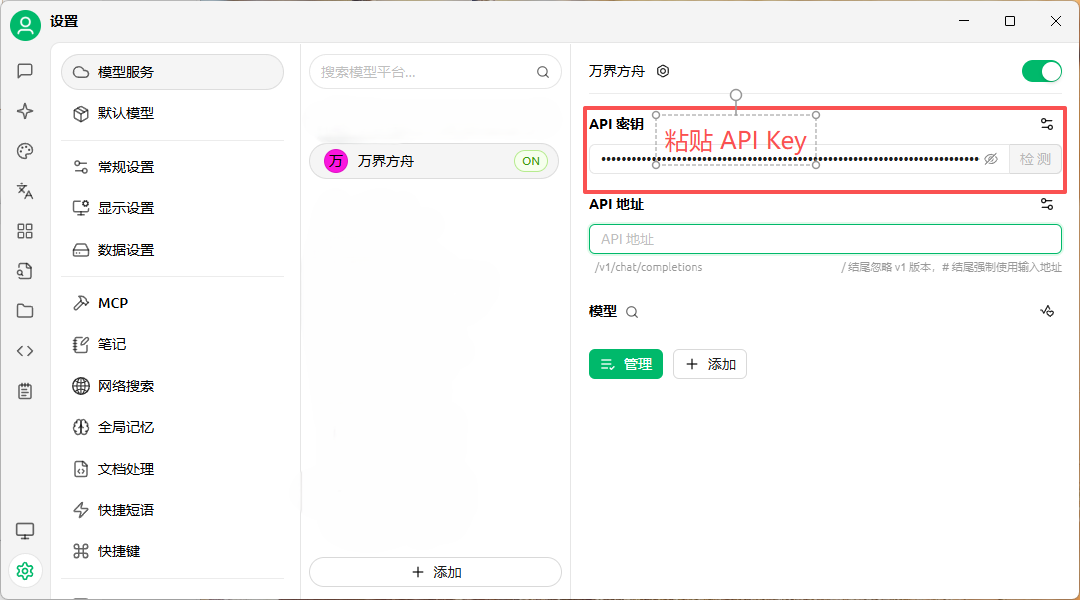Open the MCP settings section
Screen dimensions: 1080x600
(x=113, y=303)
